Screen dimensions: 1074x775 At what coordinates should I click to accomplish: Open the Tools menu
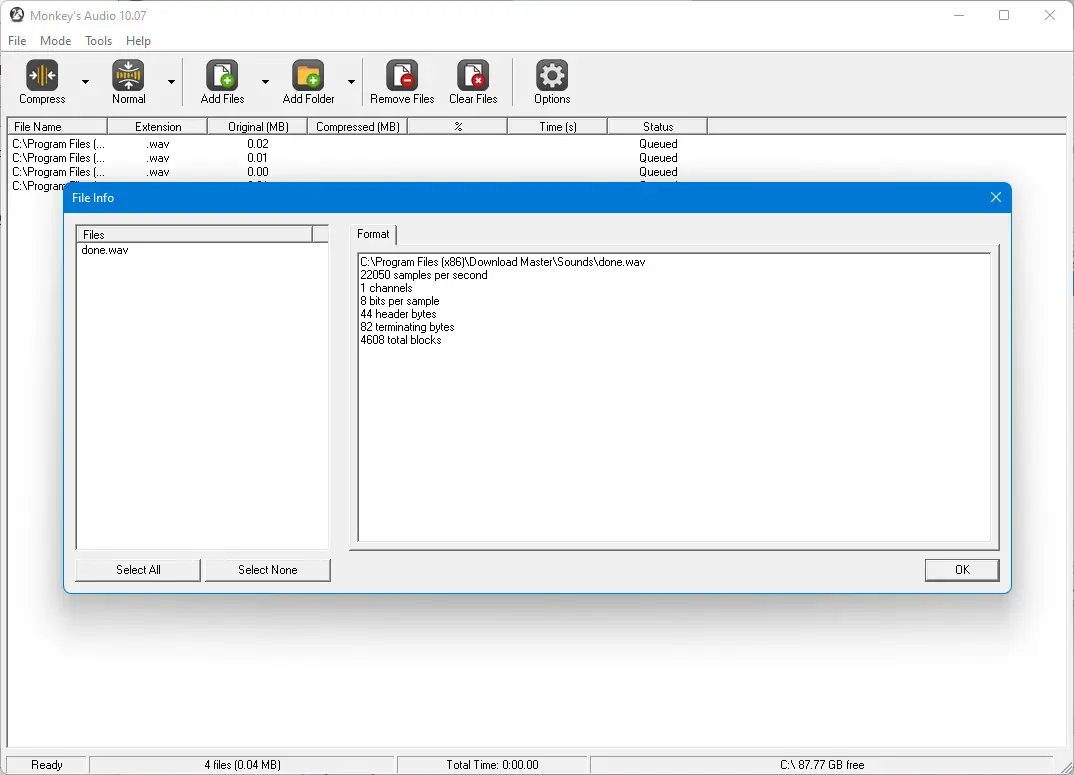tap(99, 40)
